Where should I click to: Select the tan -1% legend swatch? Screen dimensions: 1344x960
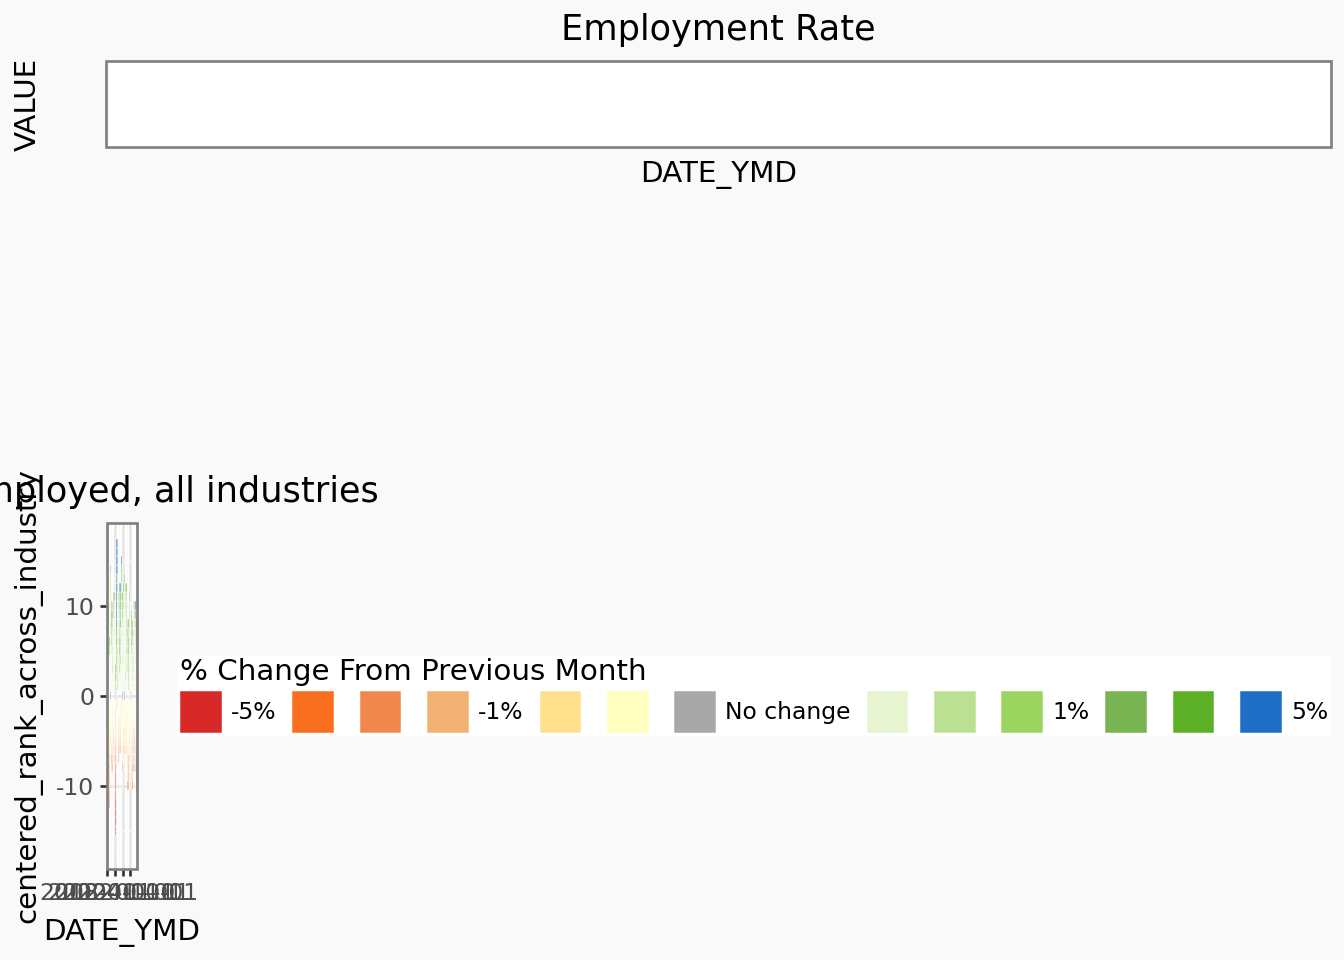pyautogui.click(x=447, y=712)
